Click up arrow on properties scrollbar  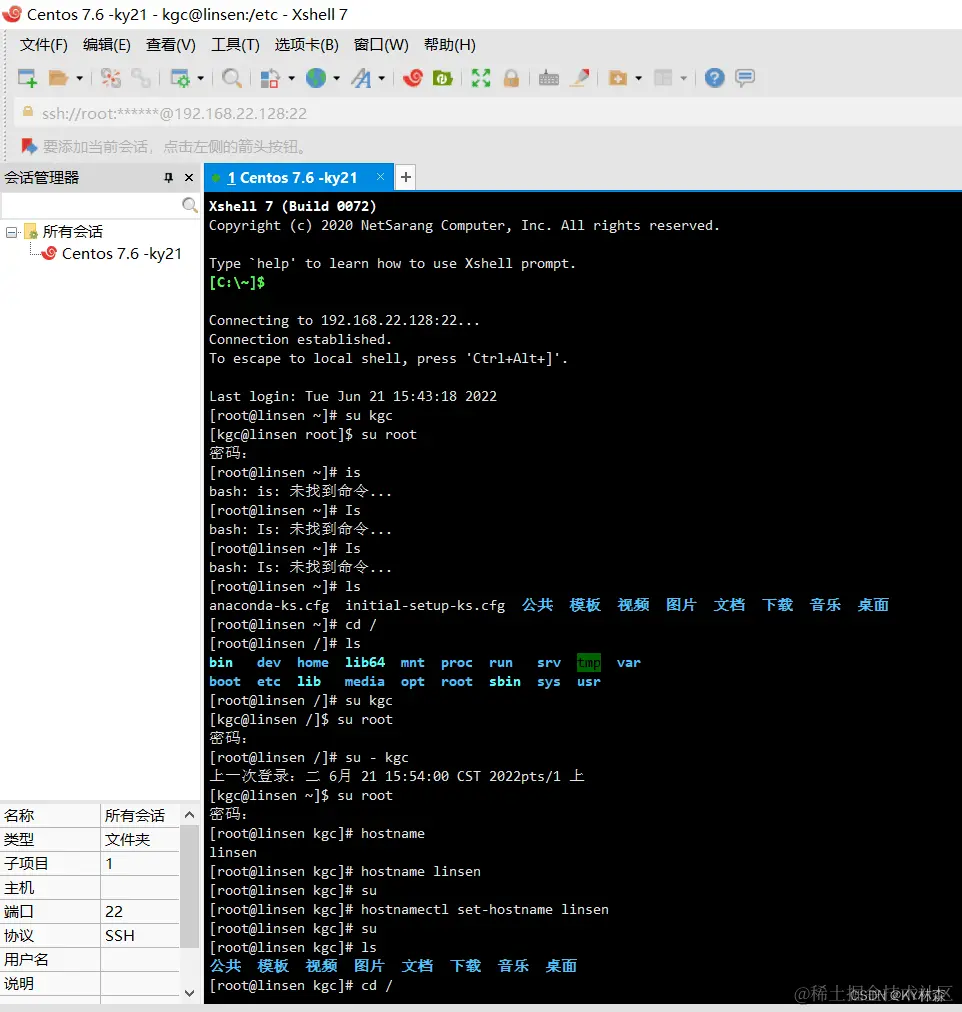189,815
